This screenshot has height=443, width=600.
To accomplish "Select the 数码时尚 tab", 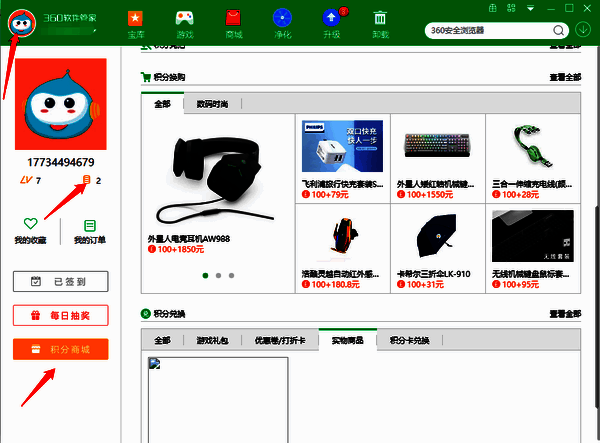I will 212,104.
